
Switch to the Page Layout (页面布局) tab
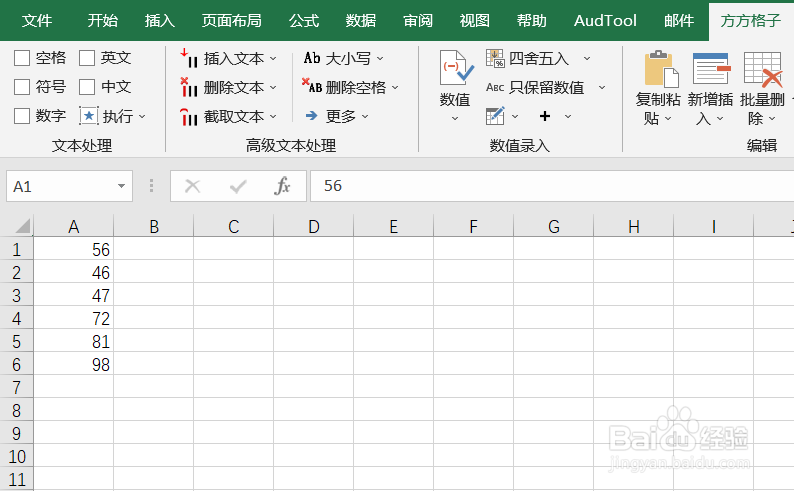pyautogui.click(x=231, y=20)
